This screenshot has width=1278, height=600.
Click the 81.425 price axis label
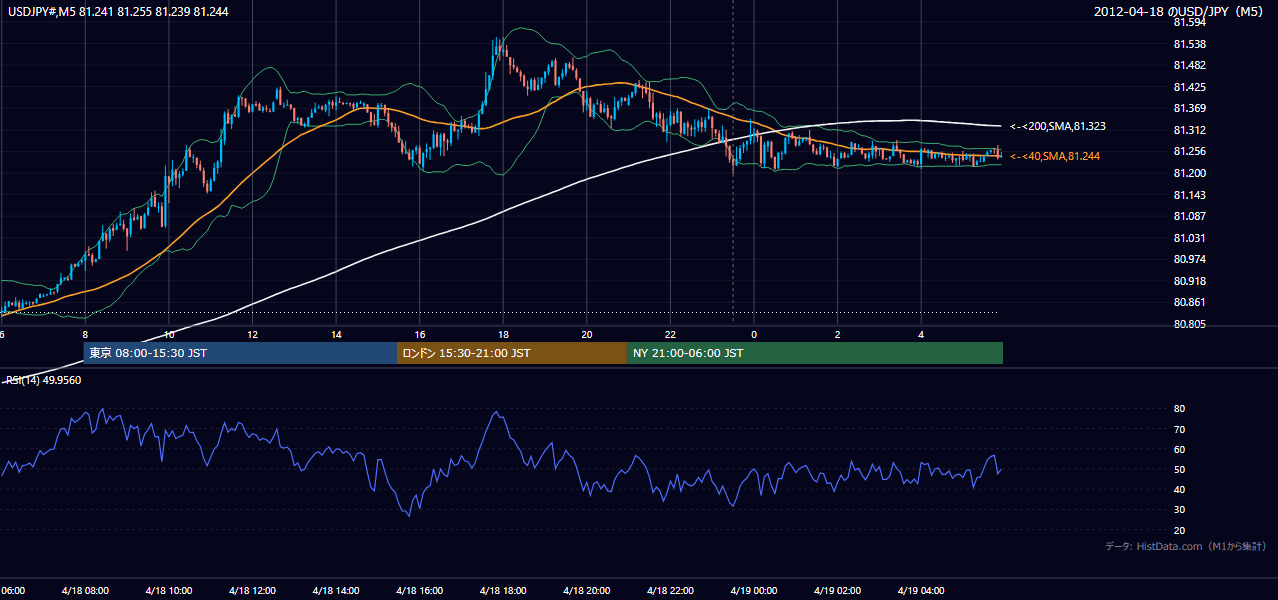(x=1189, y=87)
